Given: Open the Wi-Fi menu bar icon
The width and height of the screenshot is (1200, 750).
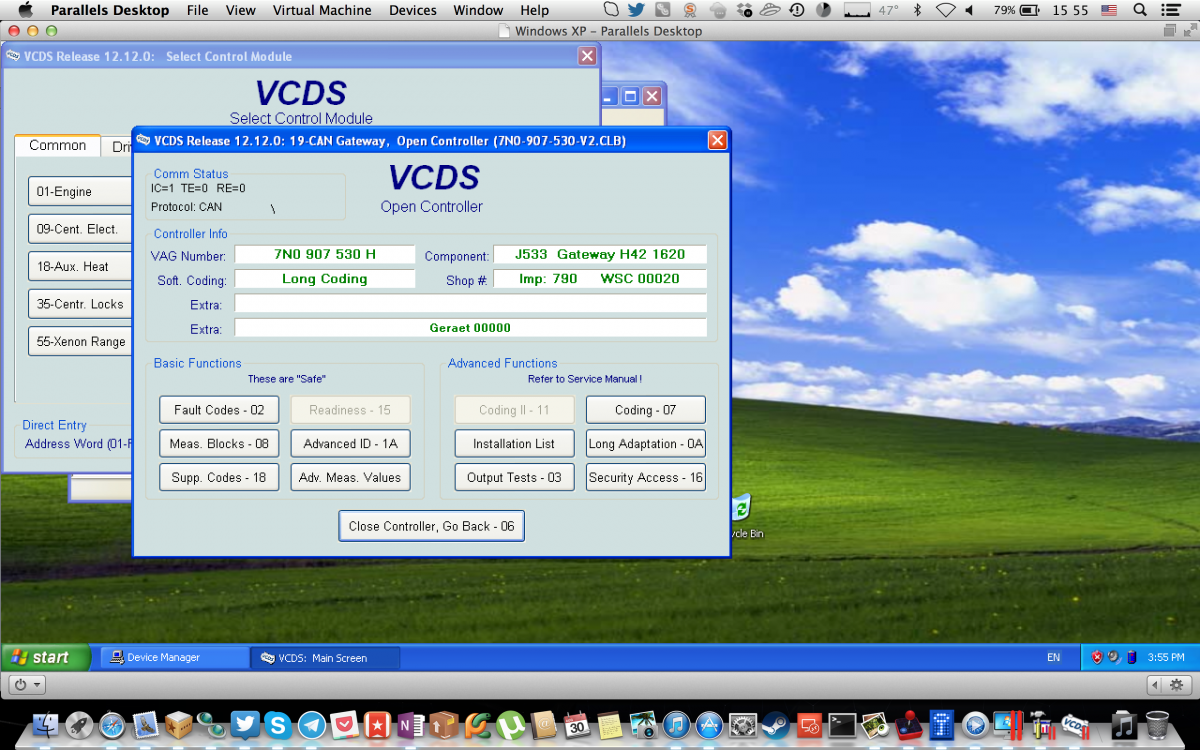Looking at the screenshot, I should point(945,10).
